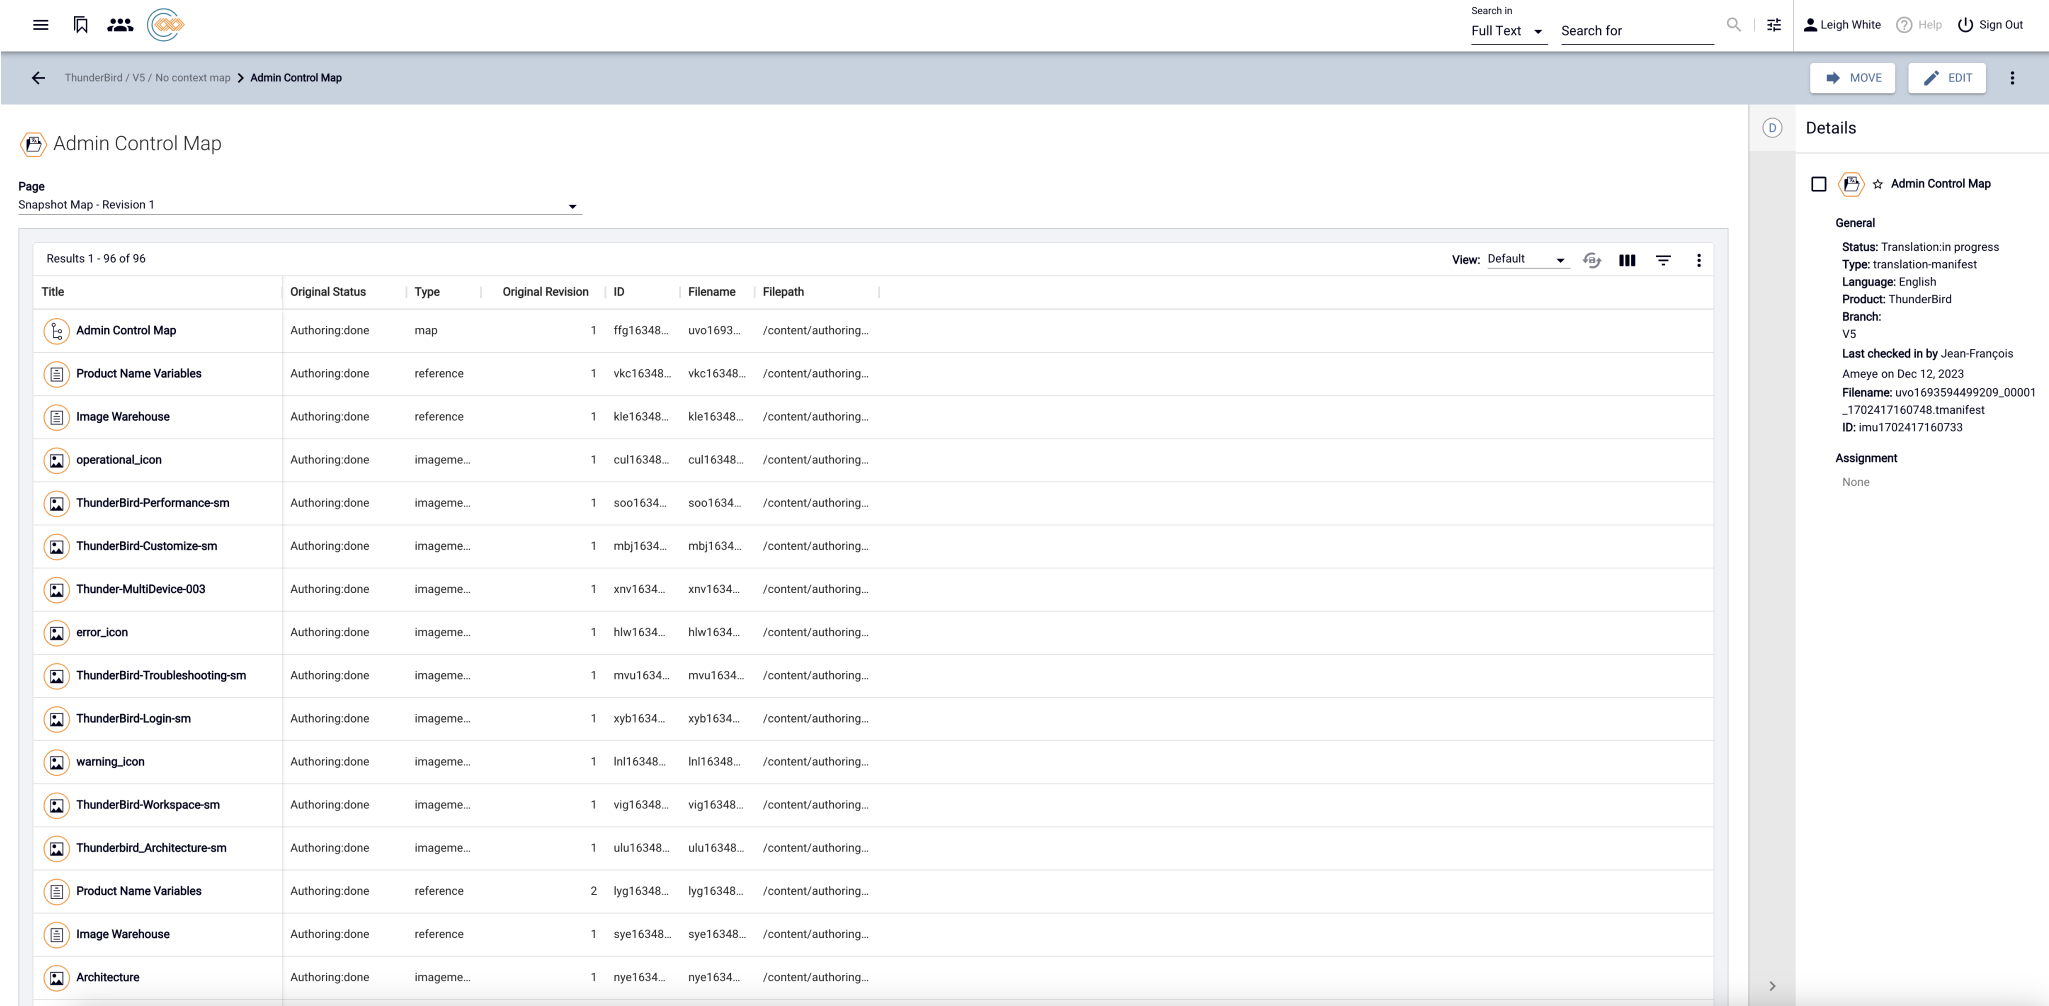Sort by the Title column header
The height and width of the screenshot is (1006, 2049).
(53, 292)
